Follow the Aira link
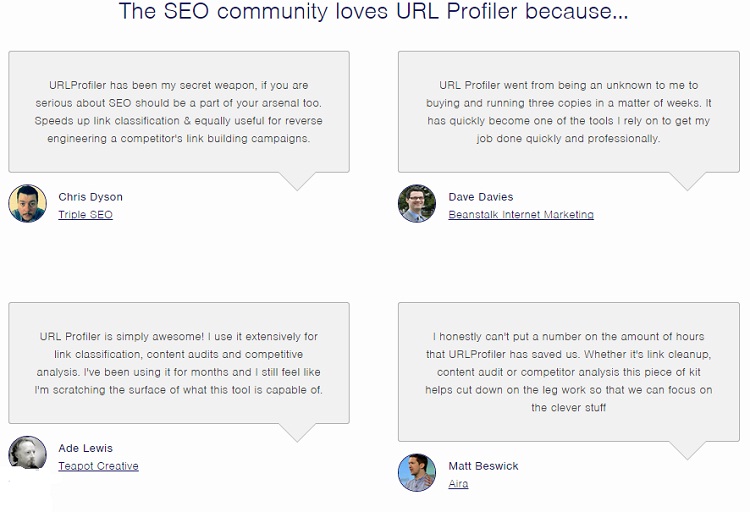This screenshot has height=512, width=750. tap(458, 483)
